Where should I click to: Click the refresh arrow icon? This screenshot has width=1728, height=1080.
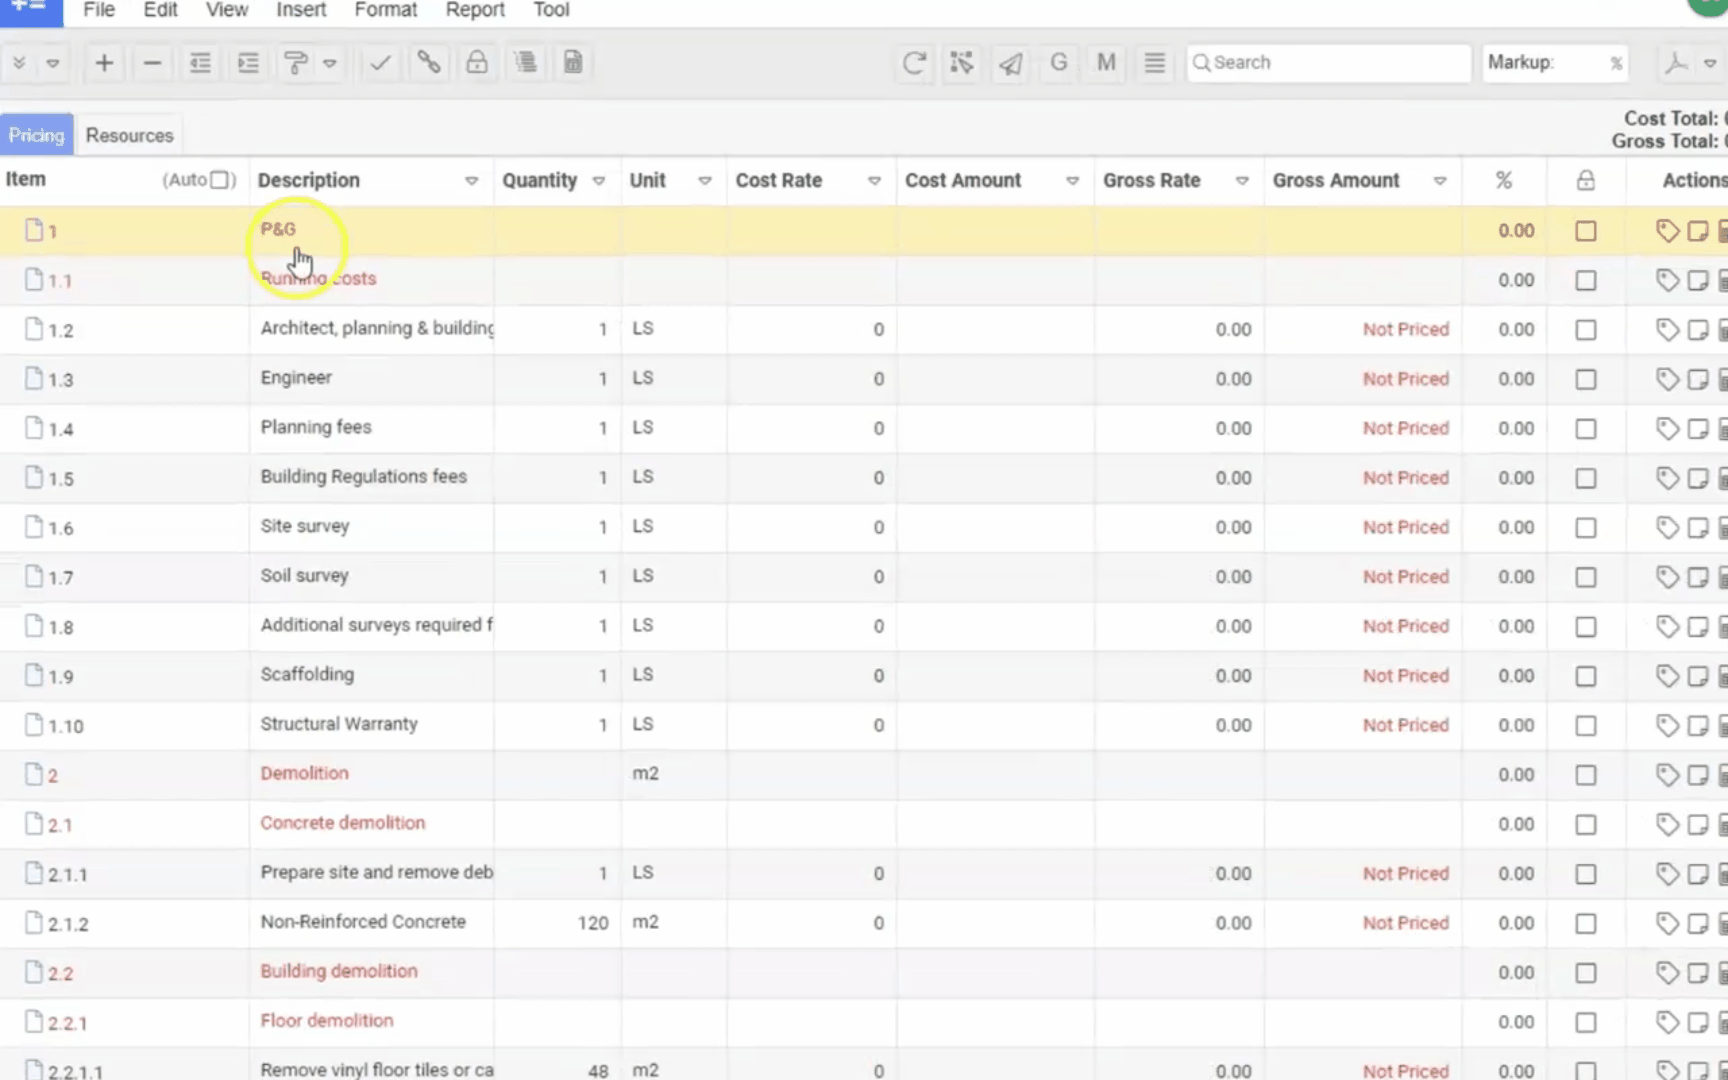pyautogui.click(x=913, y=63)
